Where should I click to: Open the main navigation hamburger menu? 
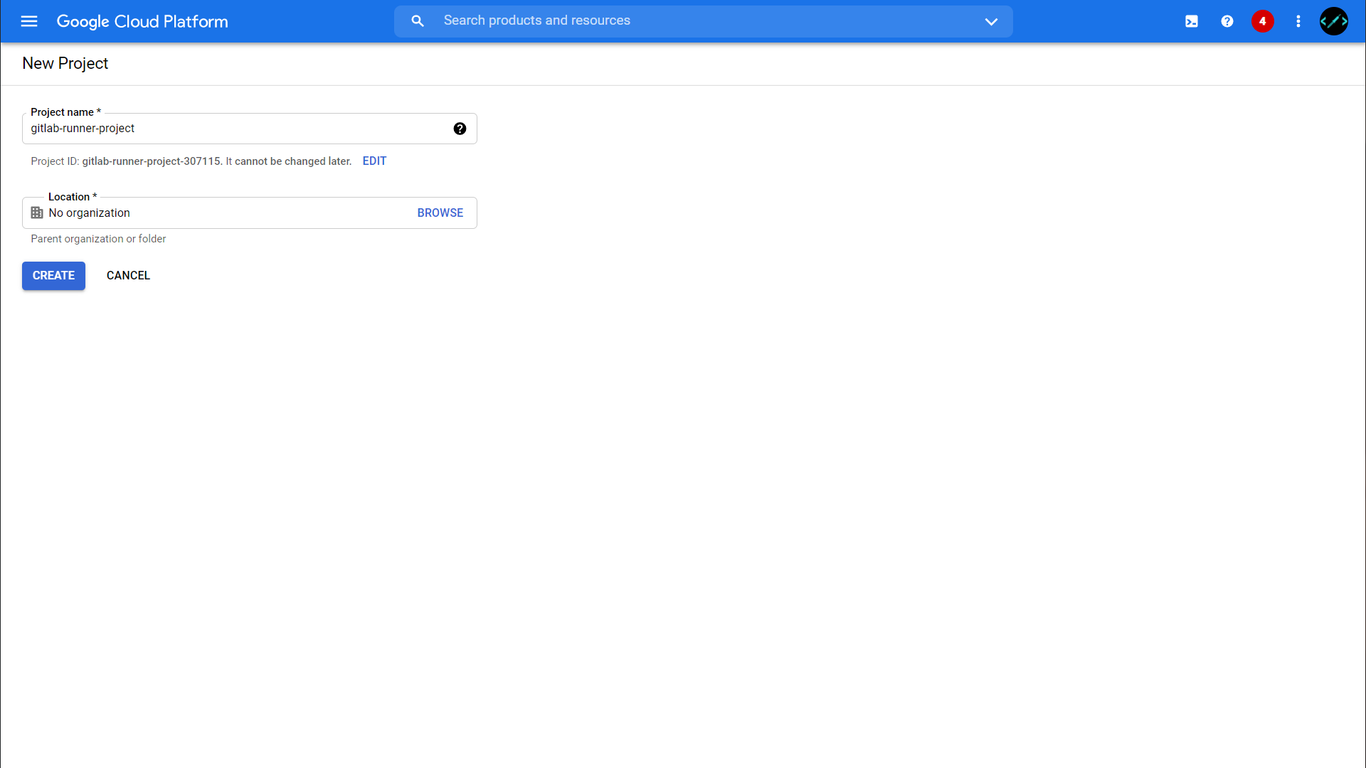(29, 21)
